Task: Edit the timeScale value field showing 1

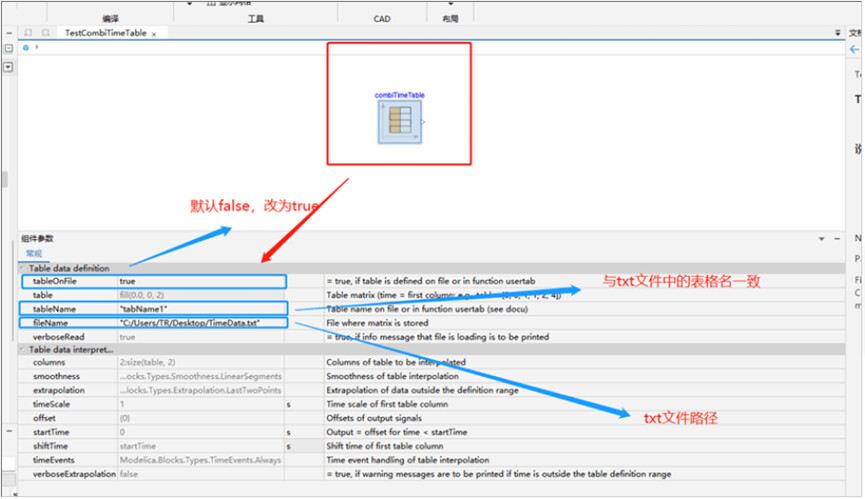Action: (x=201, y=405)
